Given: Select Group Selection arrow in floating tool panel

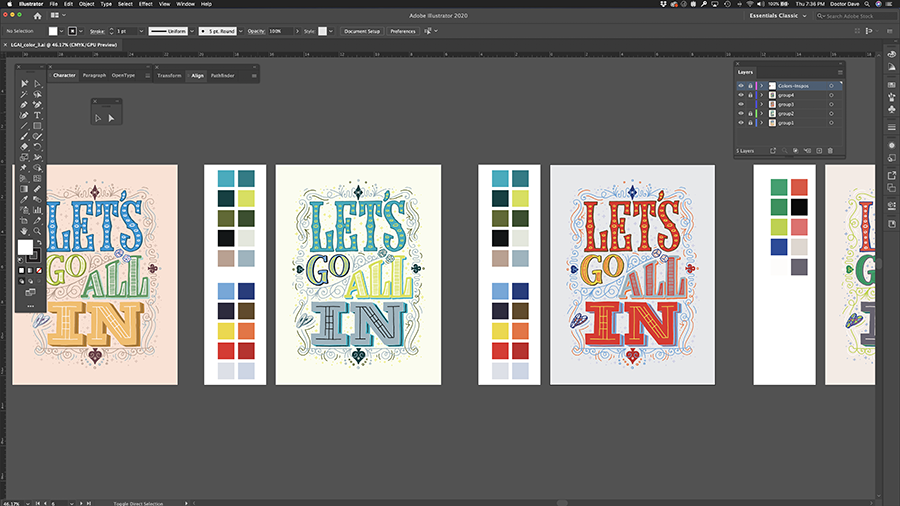Looking at the screenshot, I should click(111, 118).
